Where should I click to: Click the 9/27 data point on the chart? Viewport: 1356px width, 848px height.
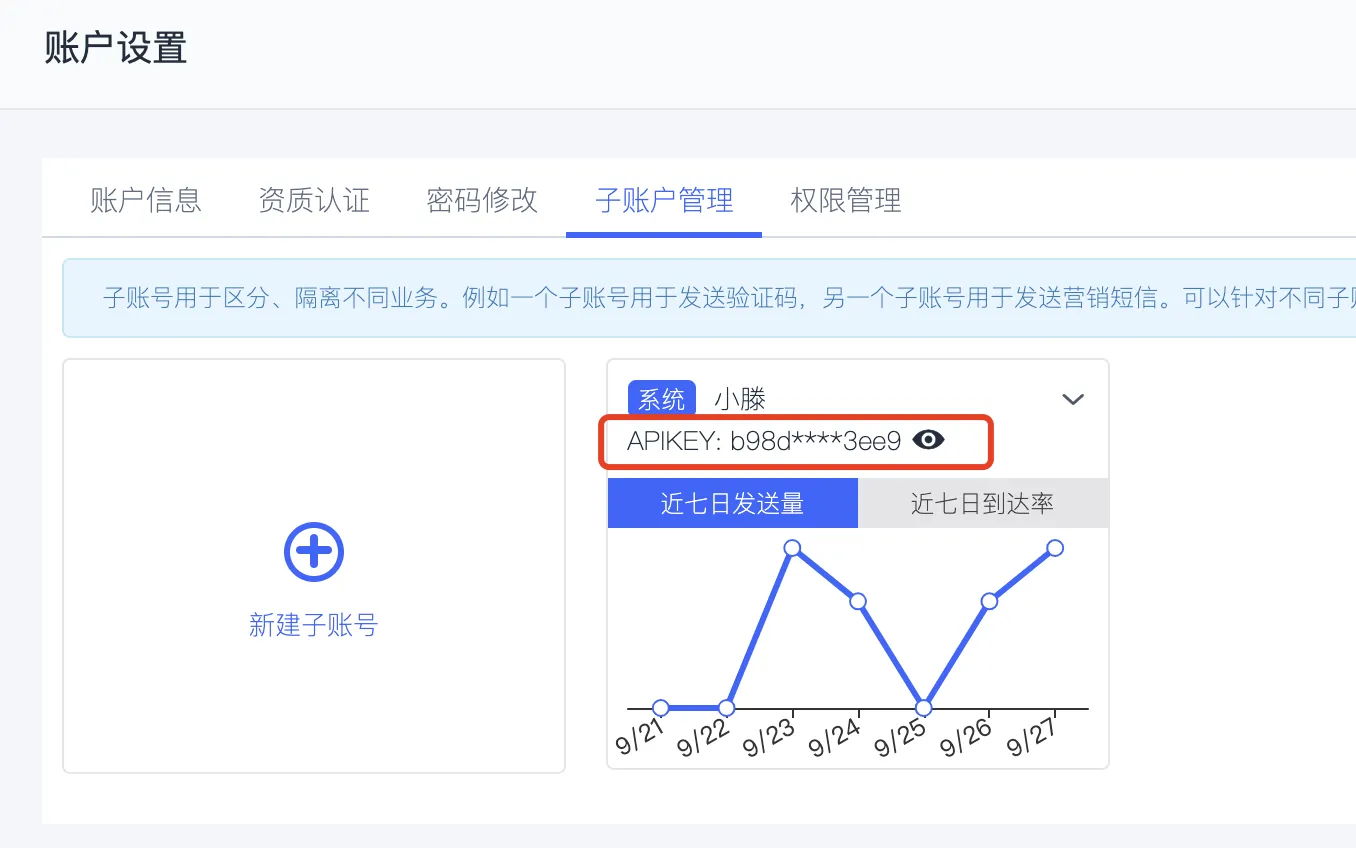pos(1055,548)
